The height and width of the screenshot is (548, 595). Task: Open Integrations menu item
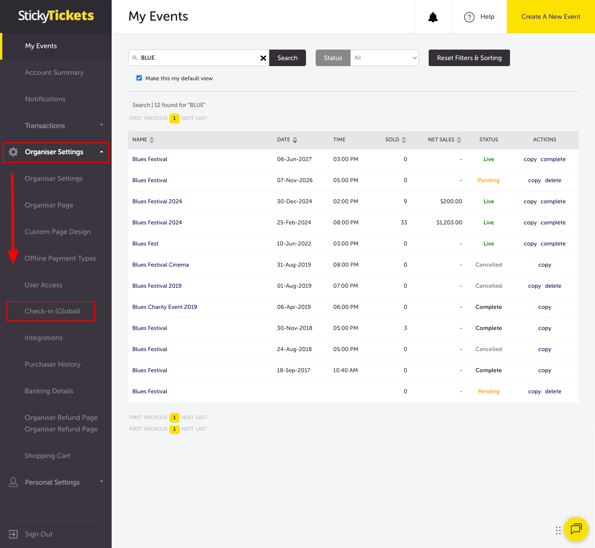(x=44, y=338)
